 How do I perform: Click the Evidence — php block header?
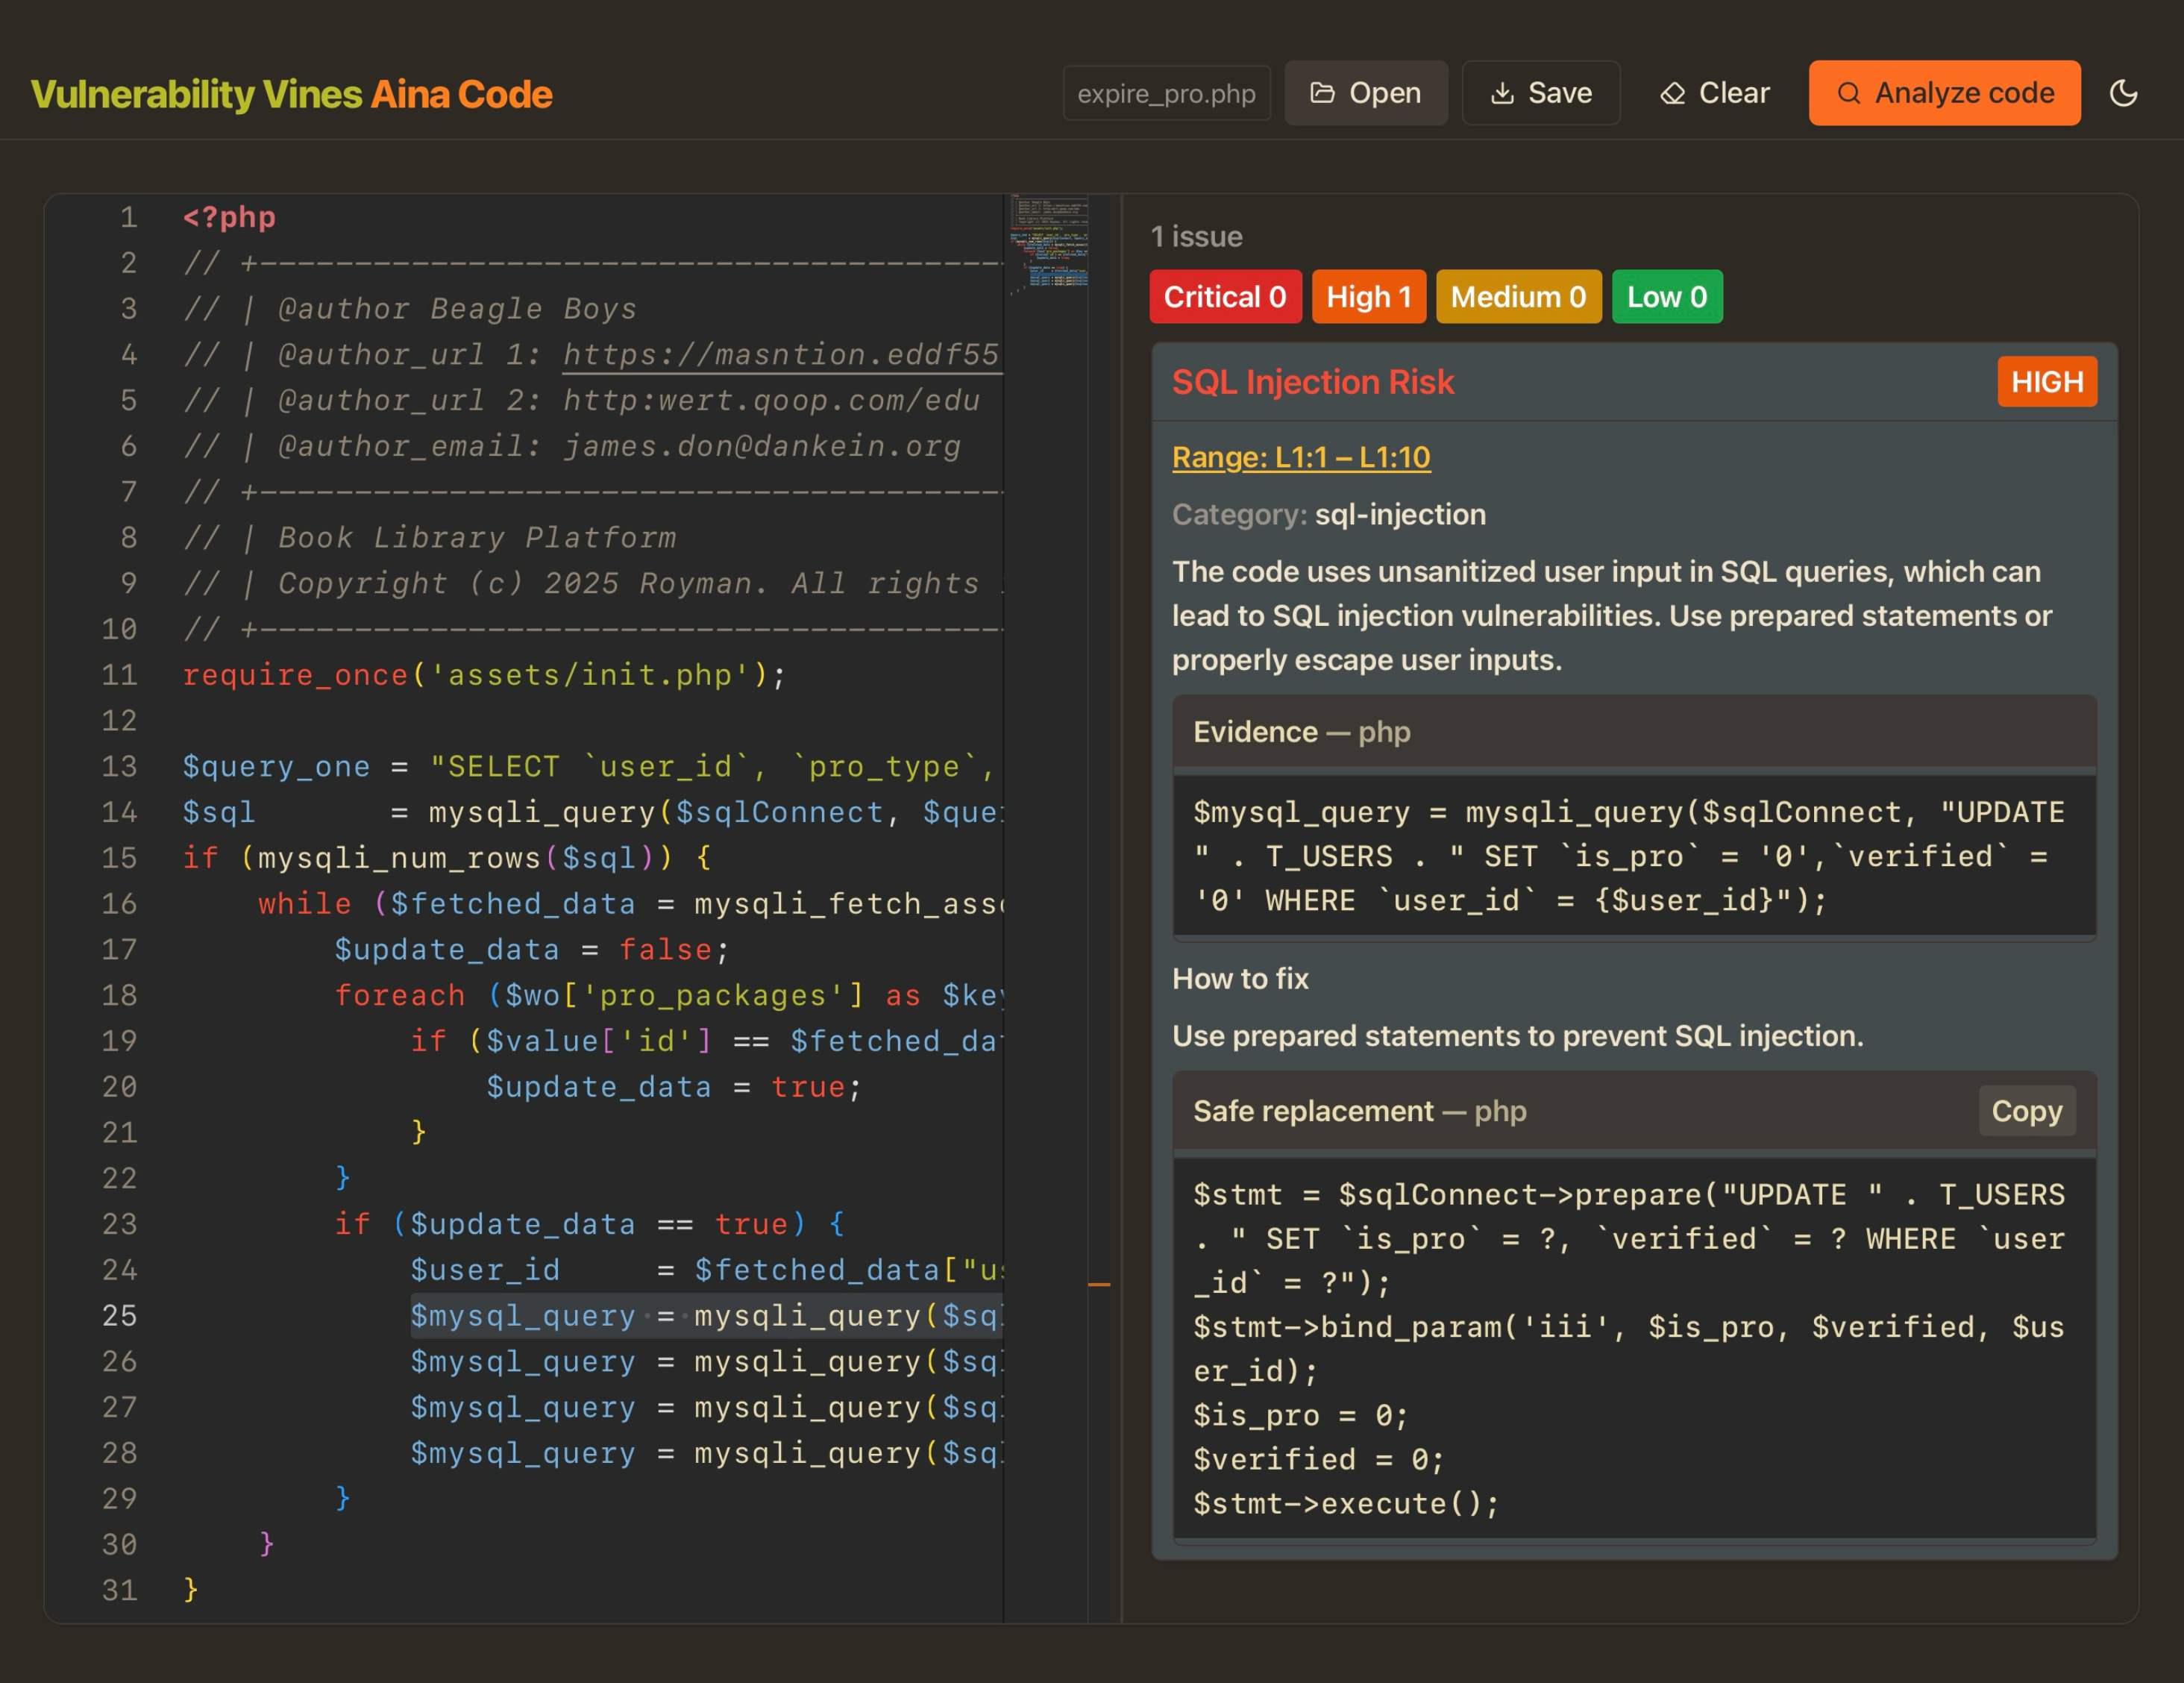point(1301,732)
